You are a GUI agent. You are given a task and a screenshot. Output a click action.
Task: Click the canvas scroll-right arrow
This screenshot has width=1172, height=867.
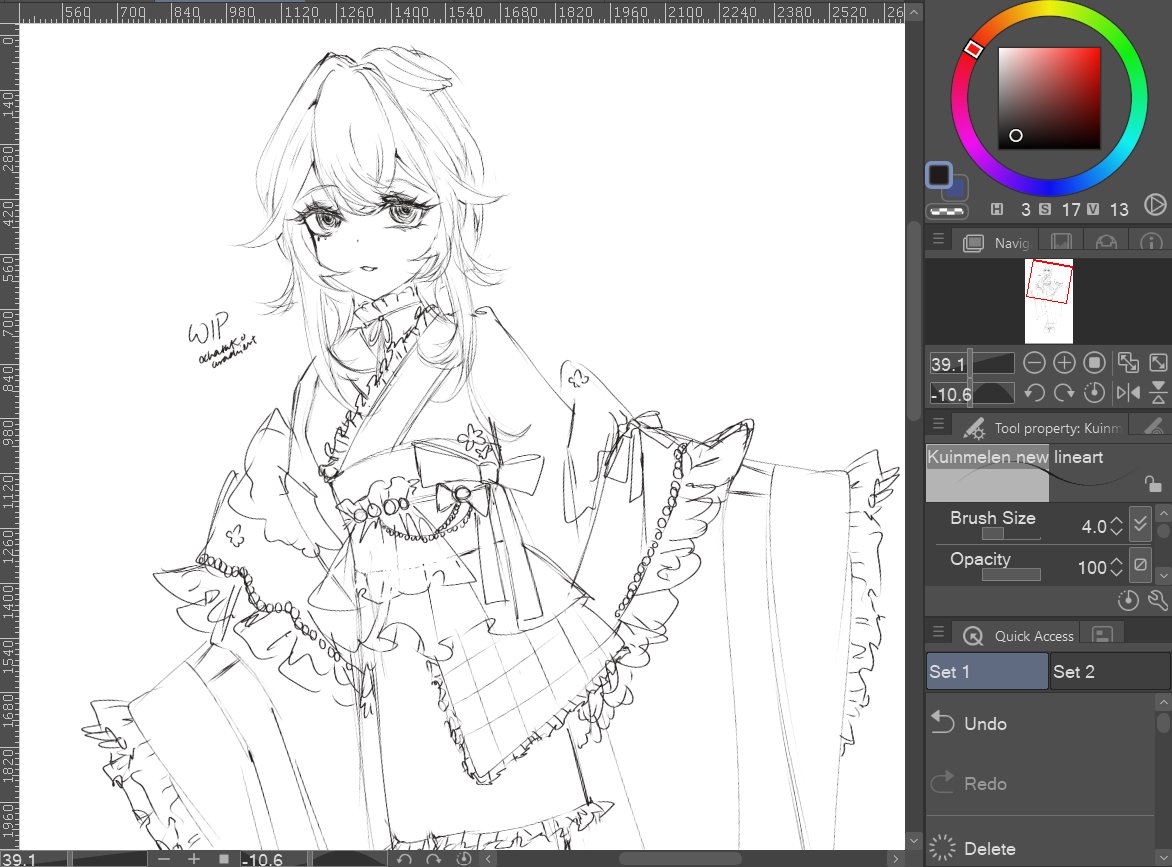click(x=895, y=859)
